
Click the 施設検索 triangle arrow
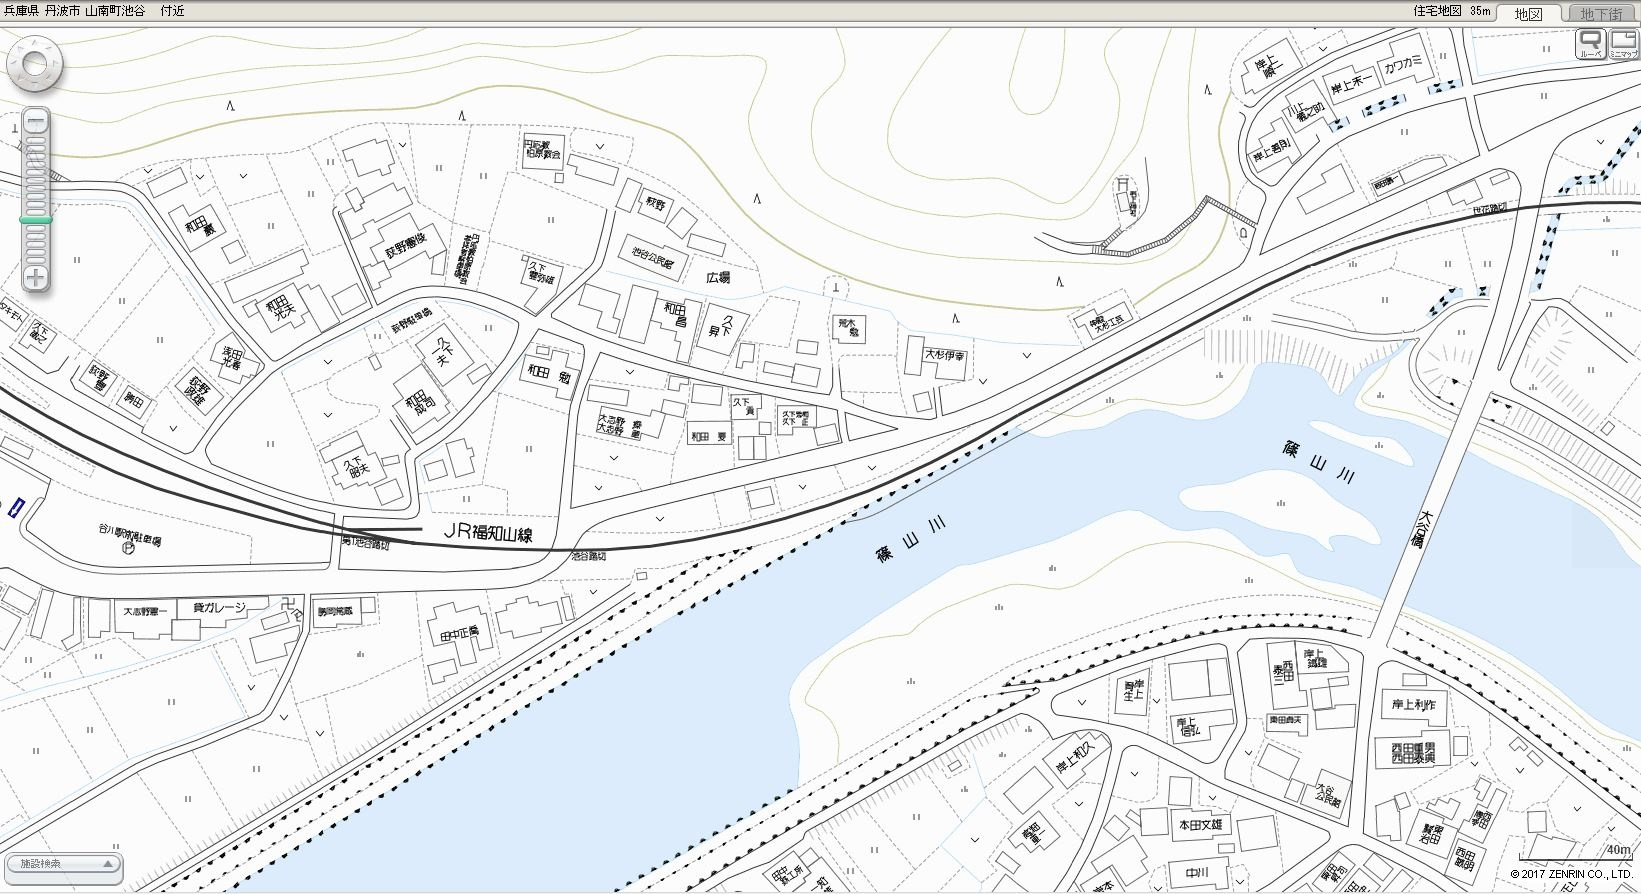(x=108, y=864)
